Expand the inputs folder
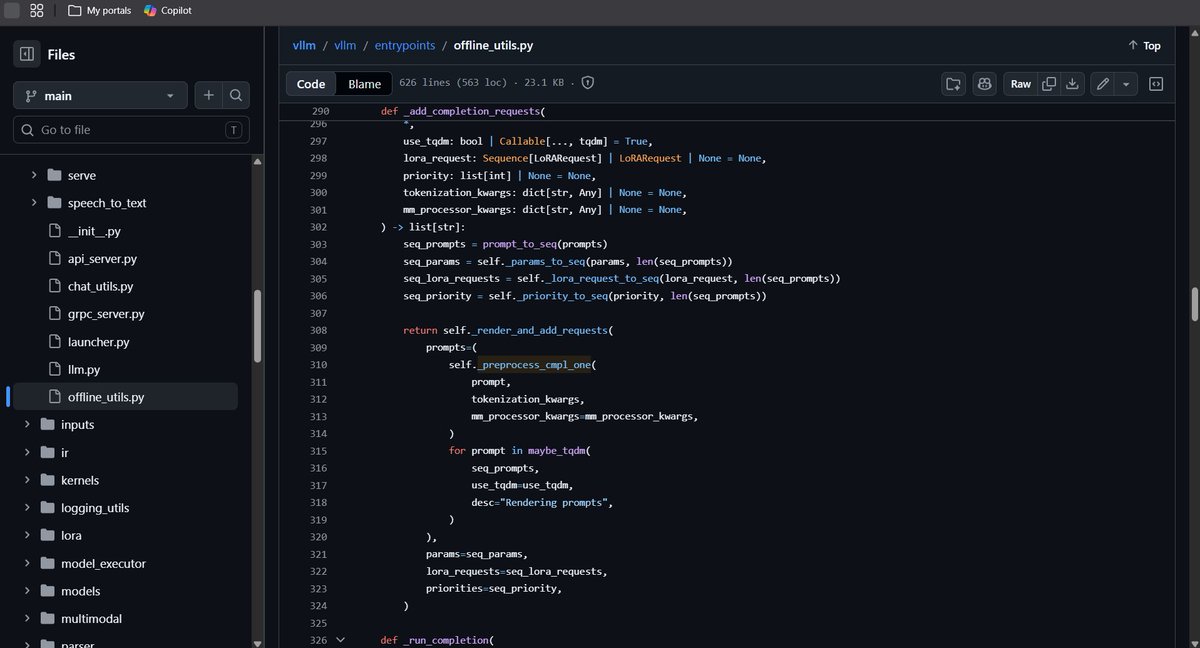This screenshot has height=648, width=1200. (x=27, y=424)
